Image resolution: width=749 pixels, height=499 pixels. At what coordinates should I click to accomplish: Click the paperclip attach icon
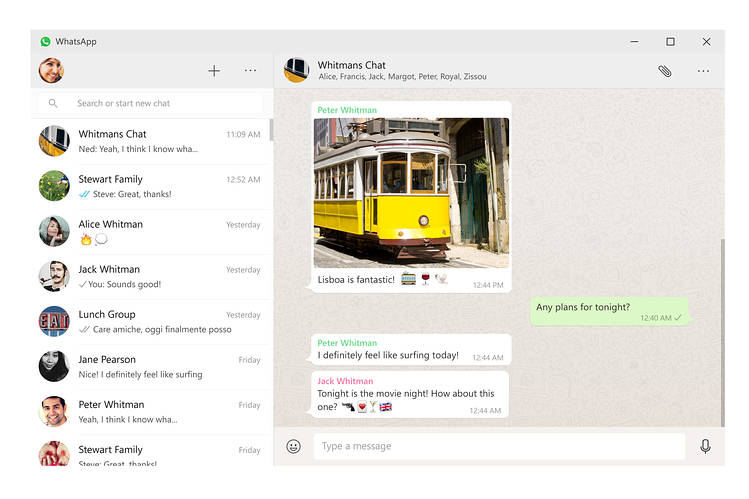click(x=664, y=71)
